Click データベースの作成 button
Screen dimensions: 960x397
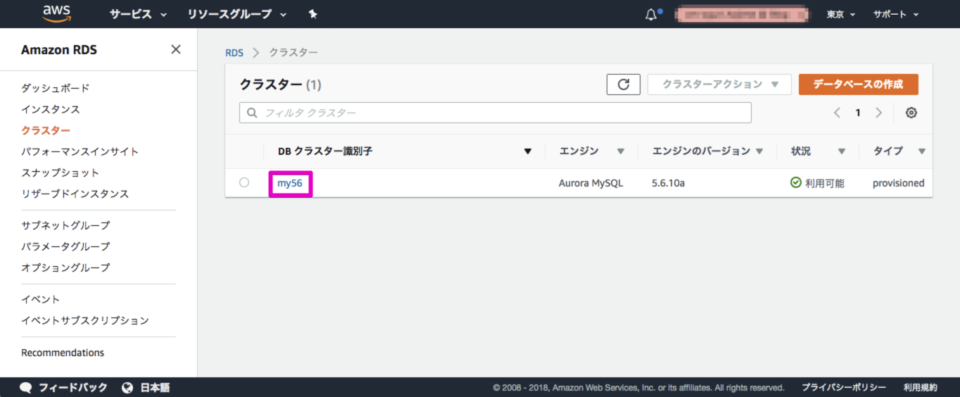pyautogui.click(x=858, y=85)
